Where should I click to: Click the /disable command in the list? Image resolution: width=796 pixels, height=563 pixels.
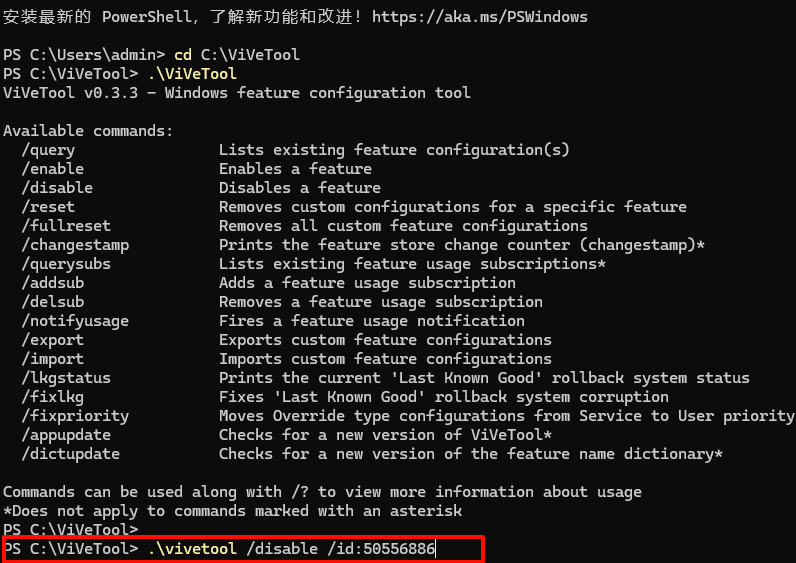57,188
